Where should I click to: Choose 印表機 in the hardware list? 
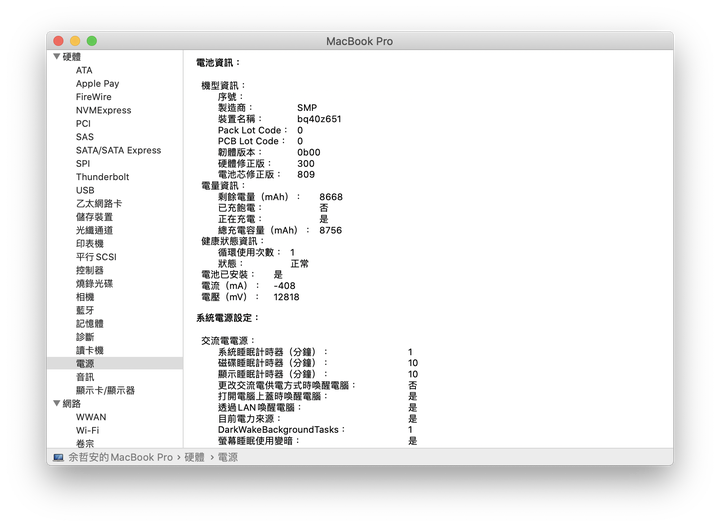pos(90,243)
